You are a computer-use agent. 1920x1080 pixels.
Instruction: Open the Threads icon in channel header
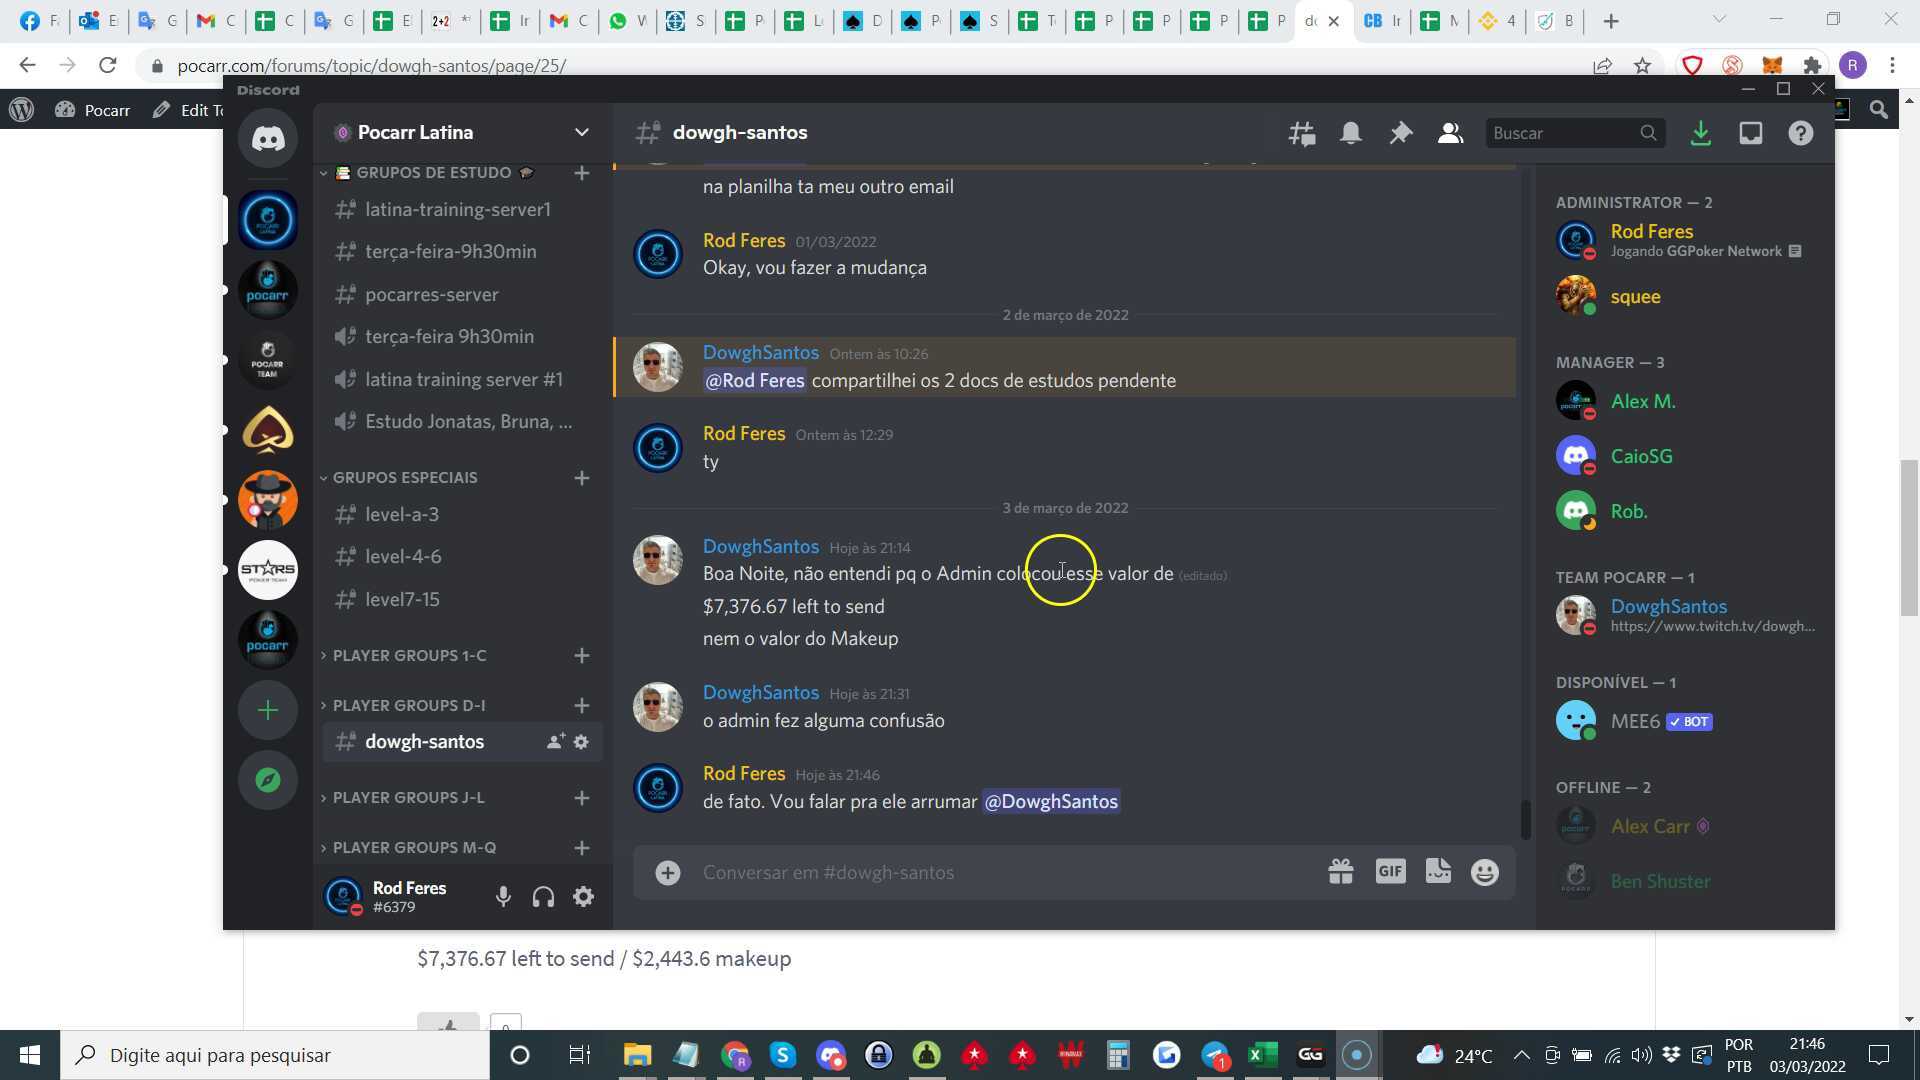pyautogui.click(x=1301, y=133)
